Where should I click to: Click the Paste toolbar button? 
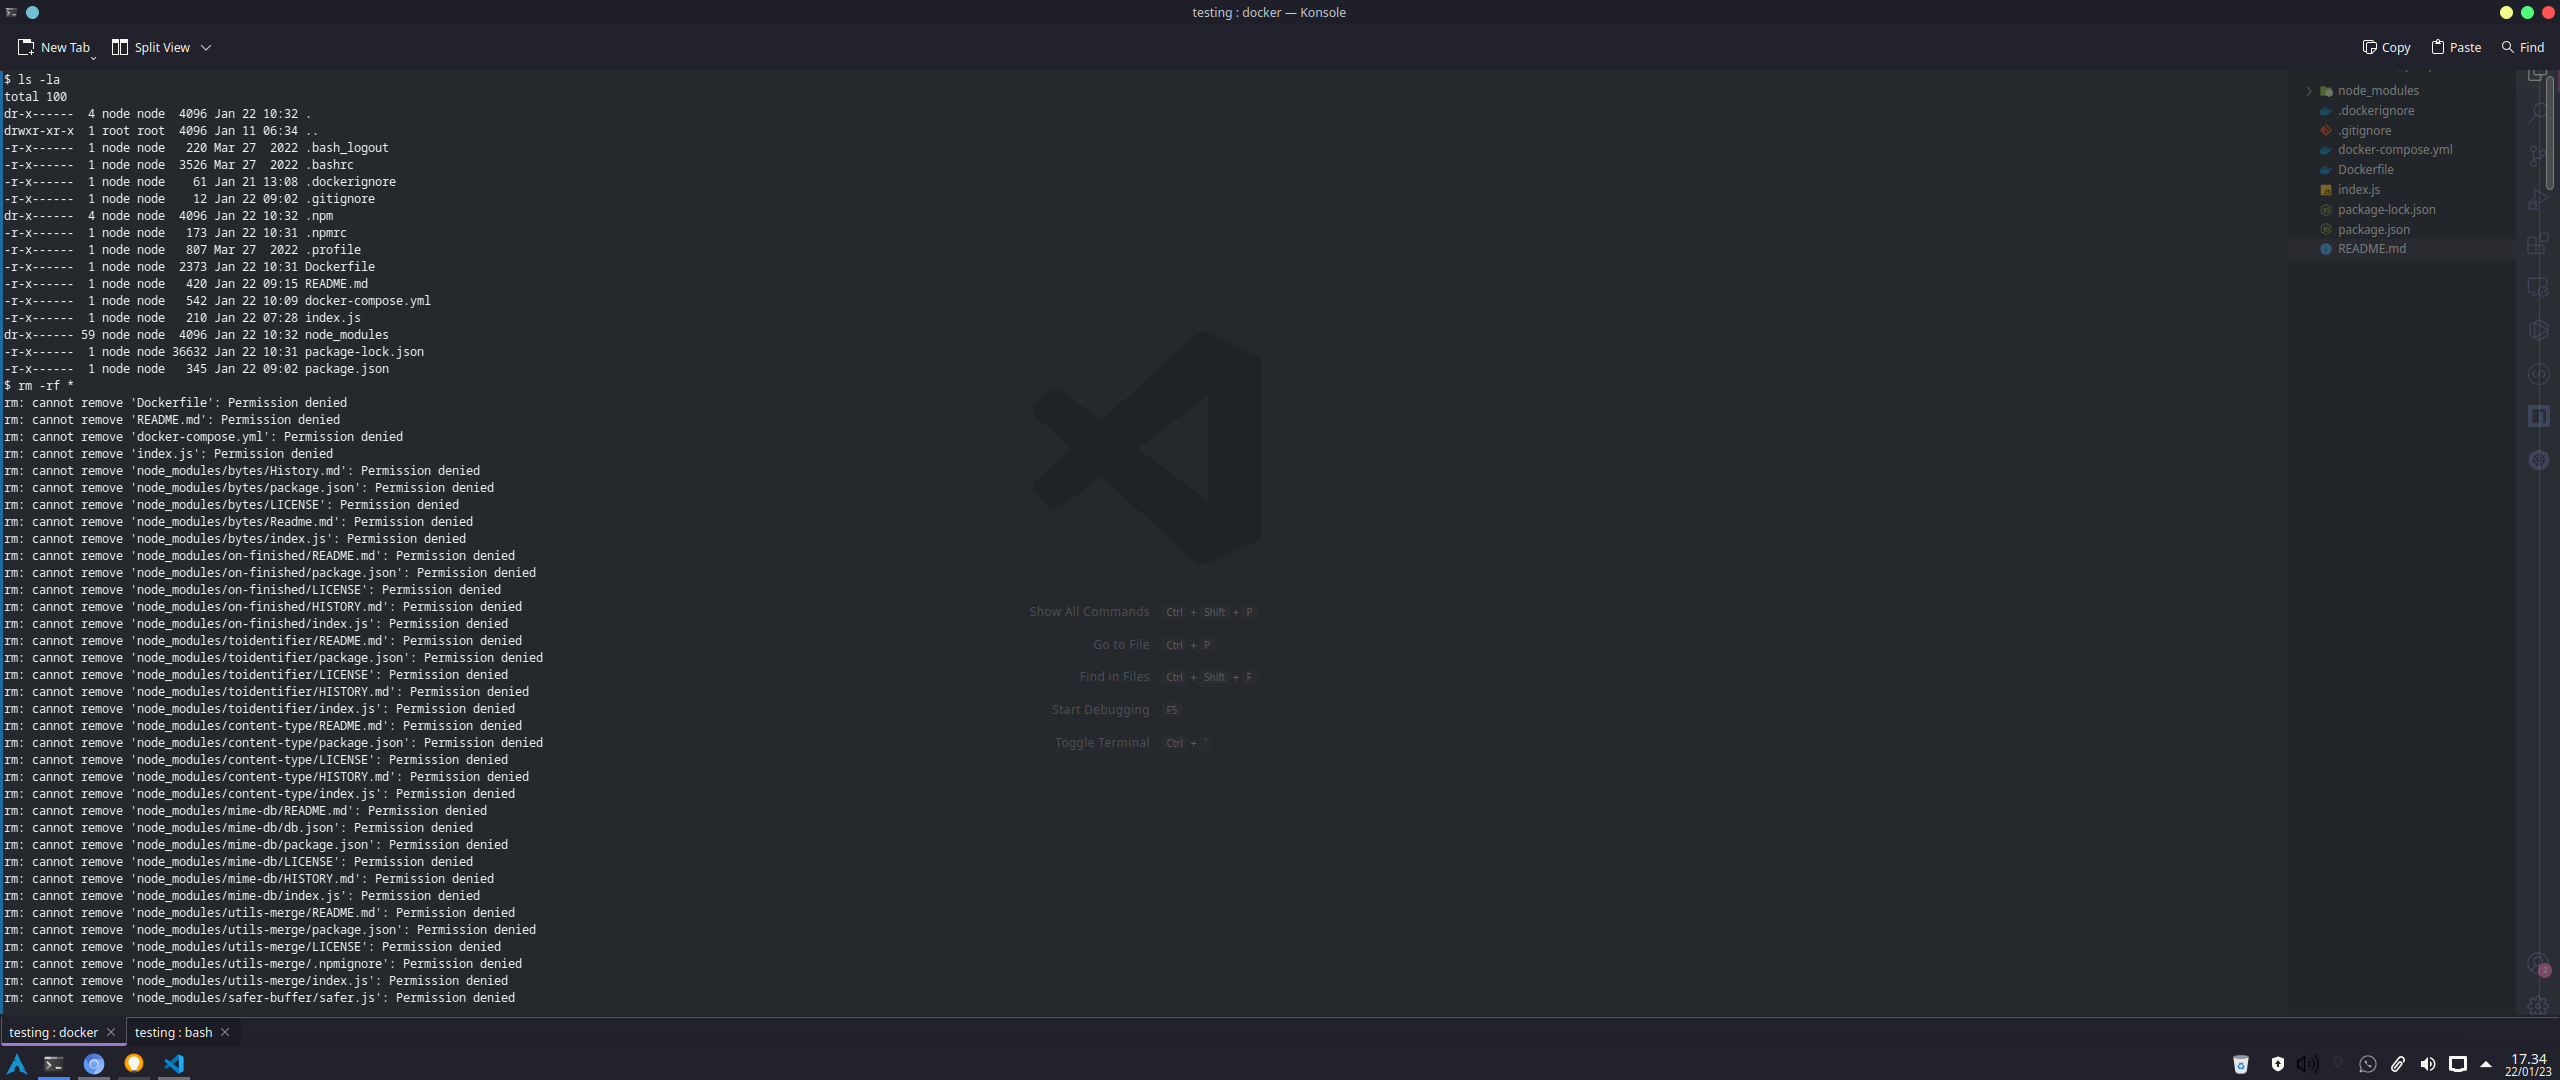2456,47
